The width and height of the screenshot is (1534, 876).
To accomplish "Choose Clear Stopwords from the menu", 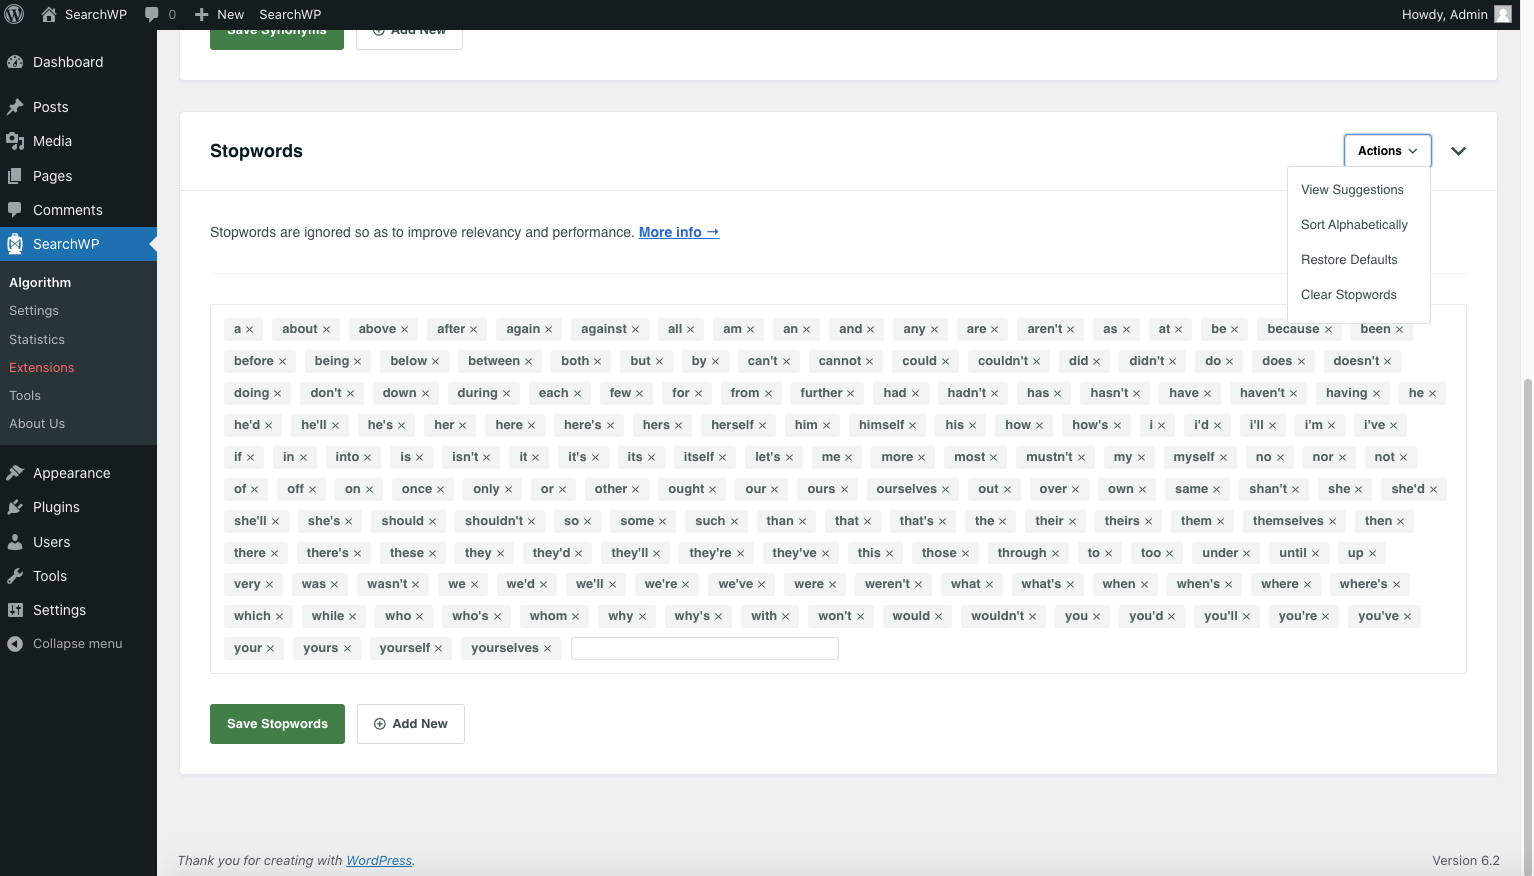I will (x=1348, y=294).
